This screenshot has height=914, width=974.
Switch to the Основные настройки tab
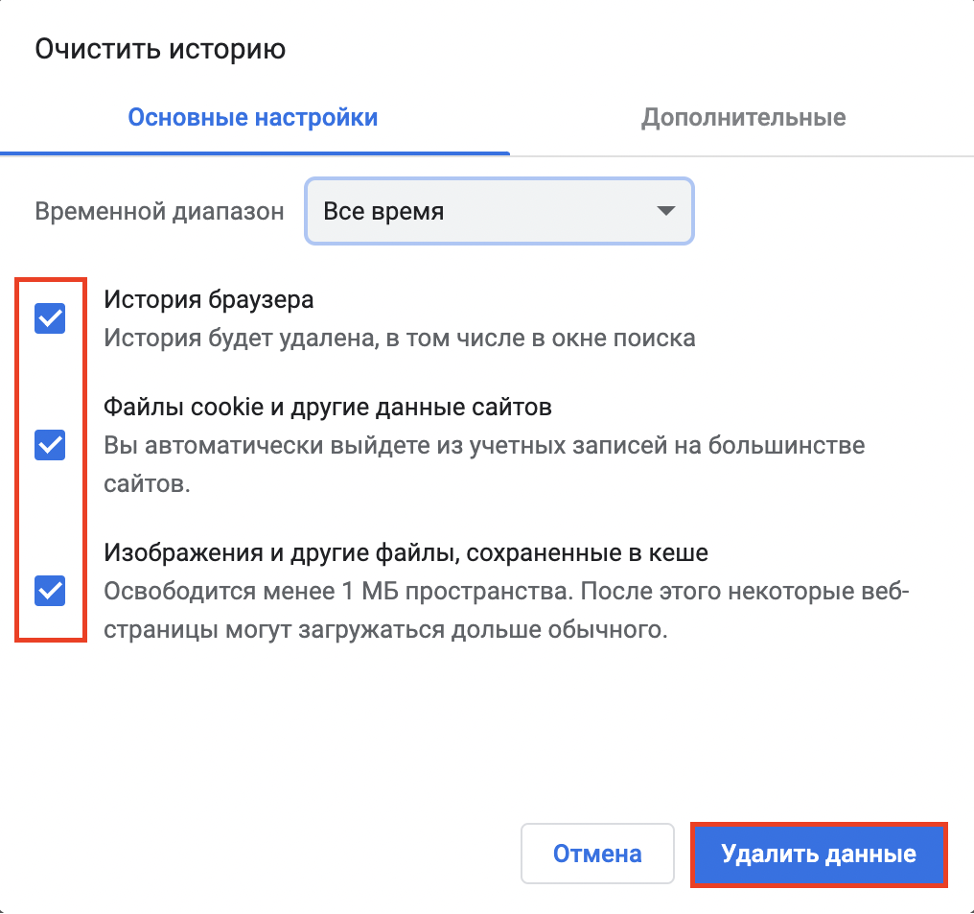tap(252, 118)
